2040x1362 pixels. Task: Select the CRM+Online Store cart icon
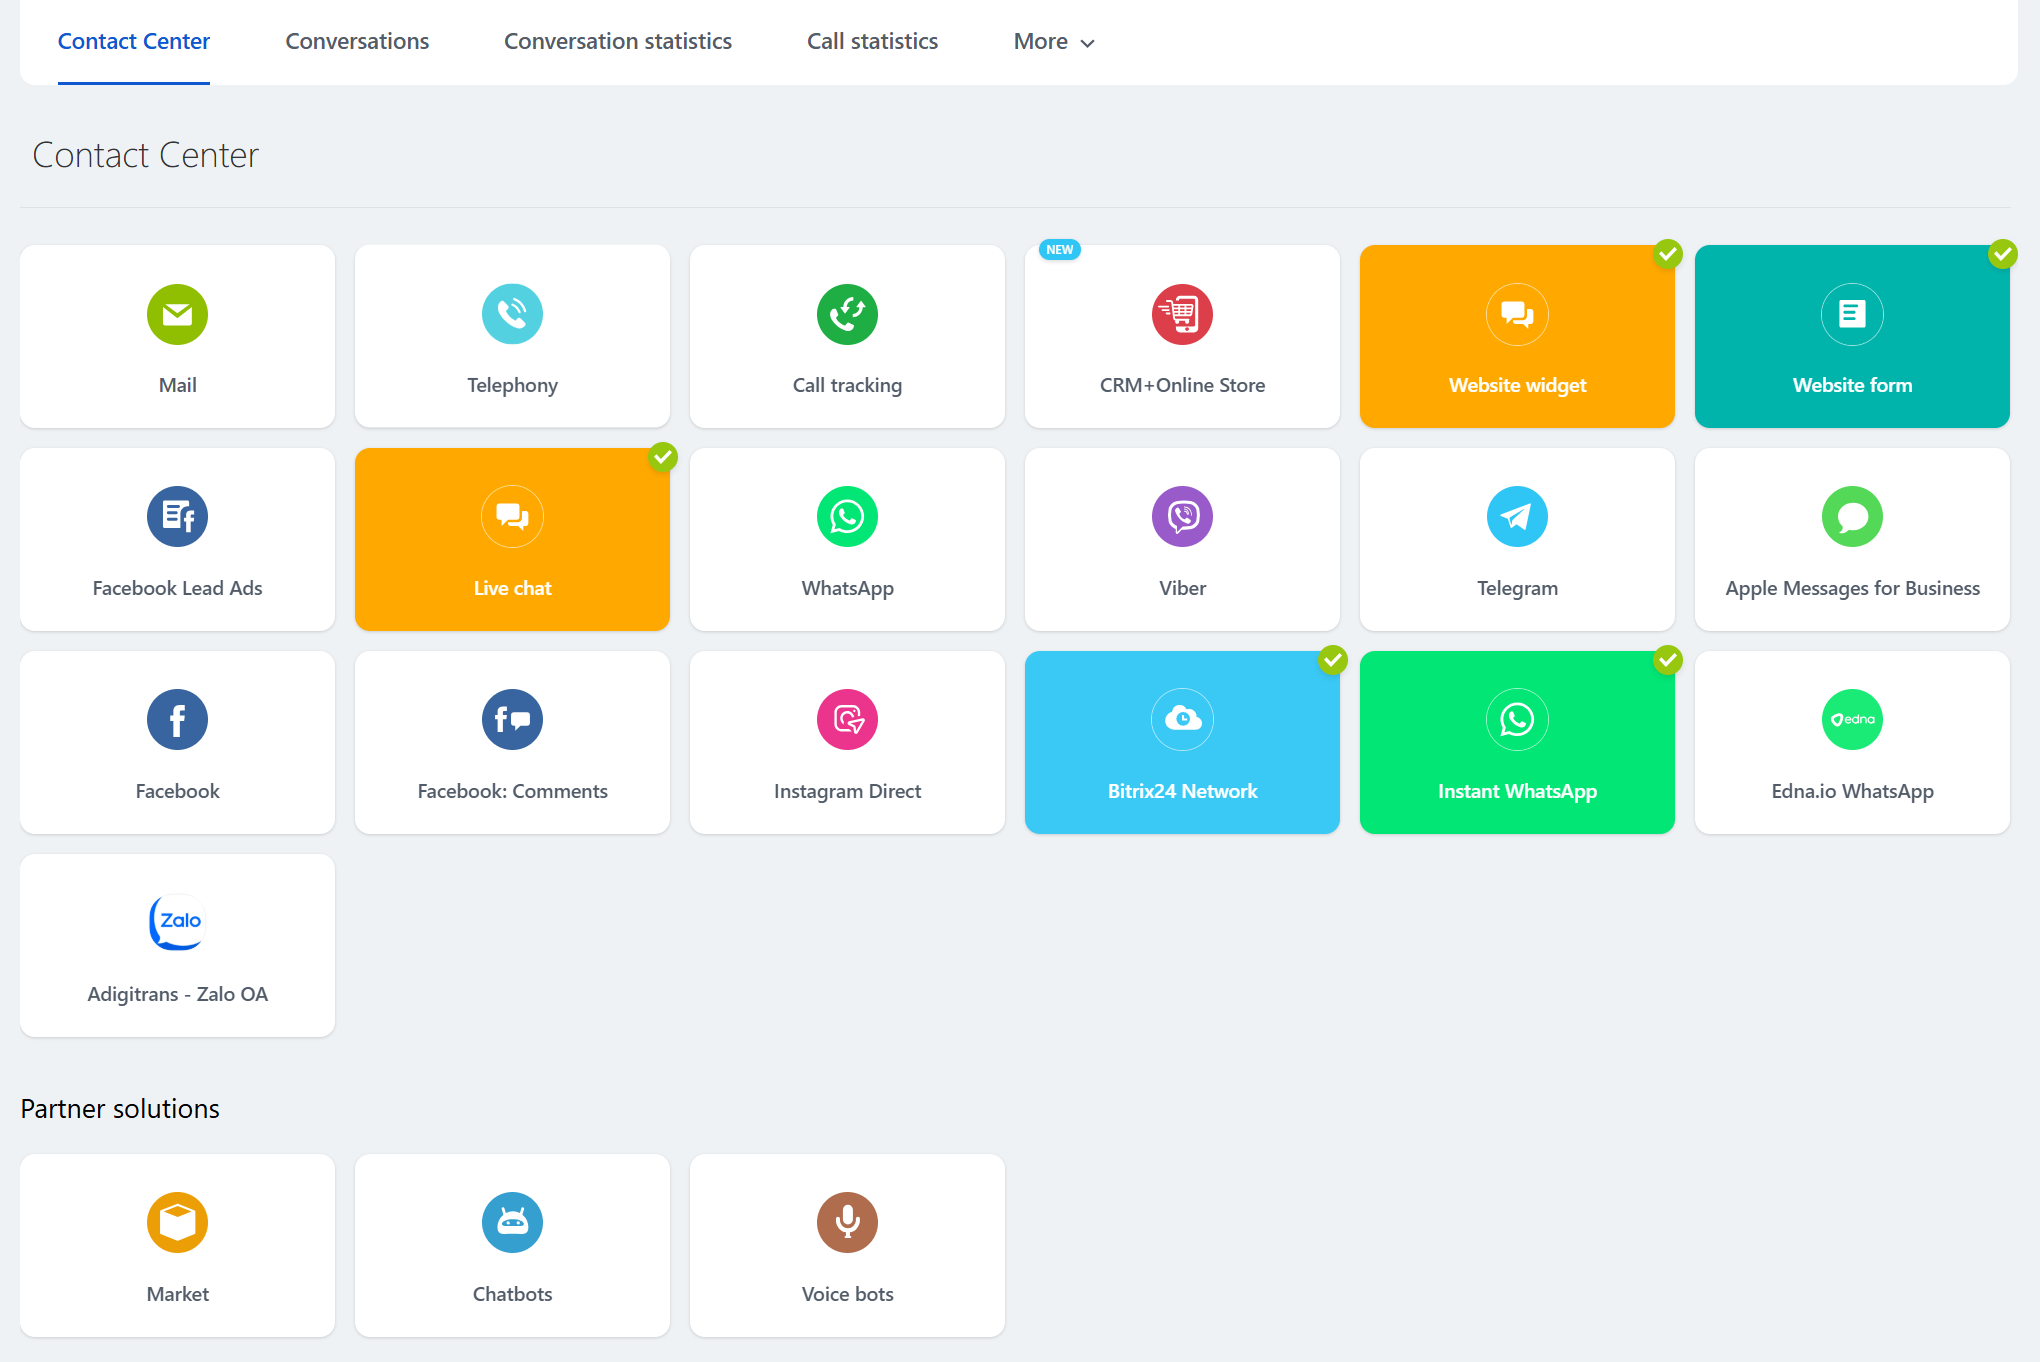click(1182, 314)
